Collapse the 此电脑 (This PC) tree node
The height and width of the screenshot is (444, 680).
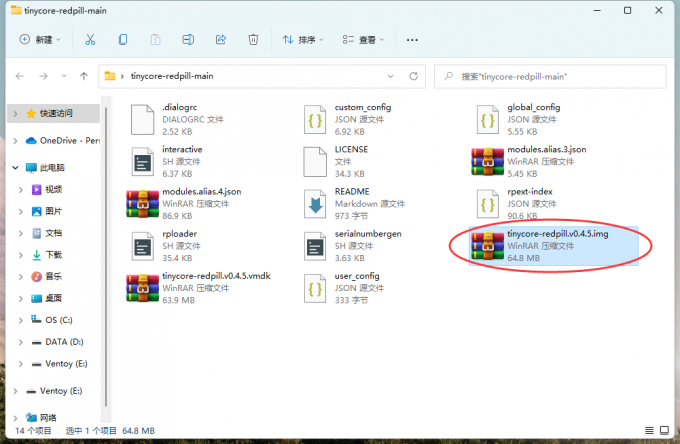tap(14, 167)
